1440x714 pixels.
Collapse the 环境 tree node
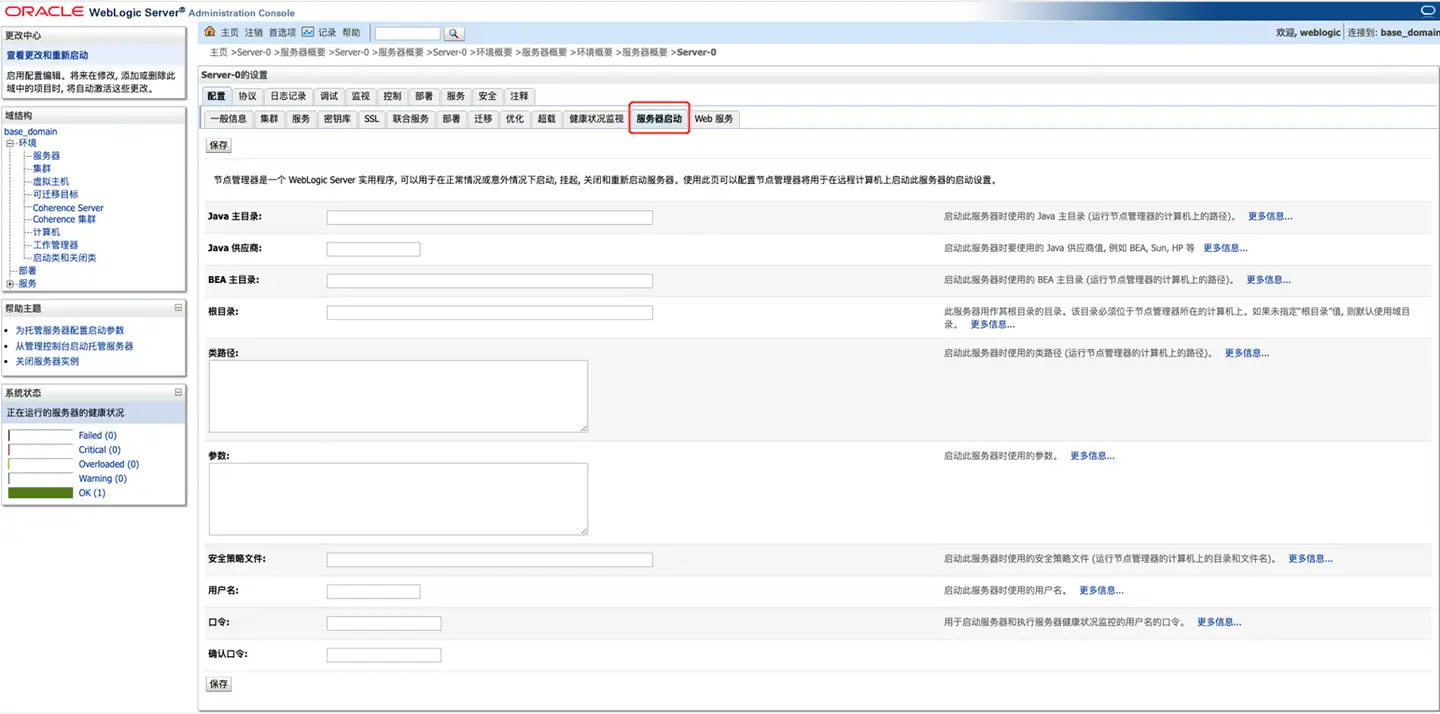coord(10,143)
